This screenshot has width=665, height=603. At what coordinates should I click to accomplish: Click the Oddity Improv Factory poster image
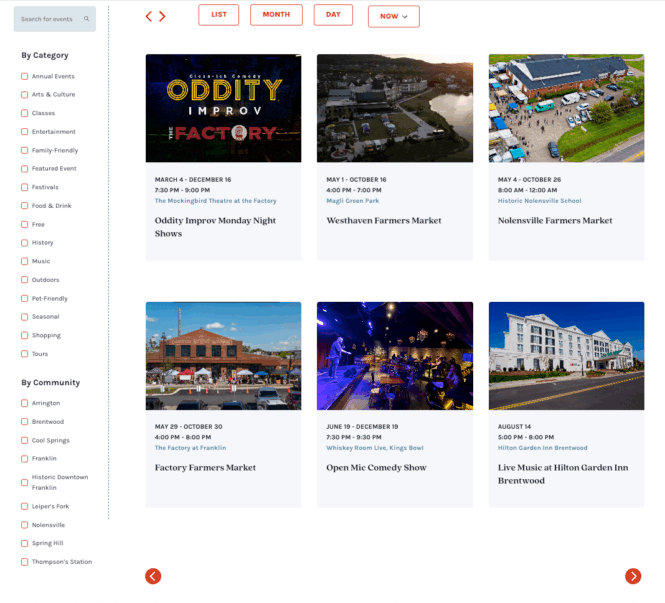coord(224,108)
